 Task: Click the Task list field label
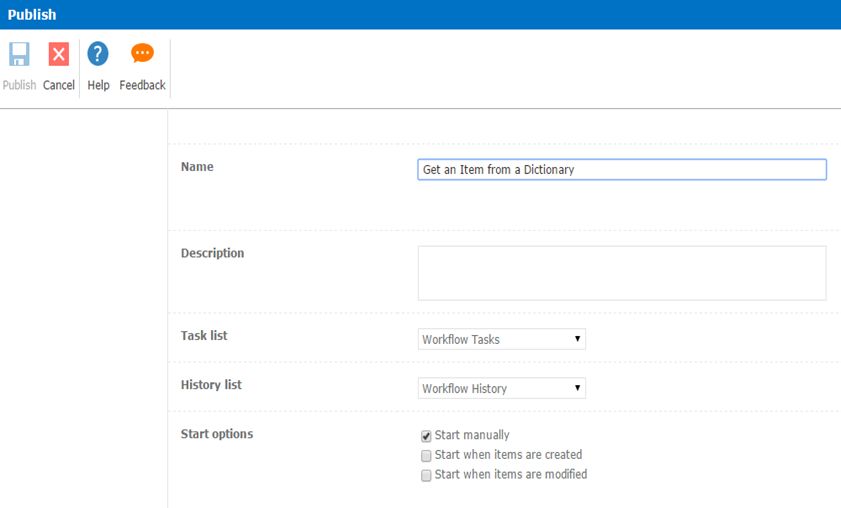click(x=204, y=335)
